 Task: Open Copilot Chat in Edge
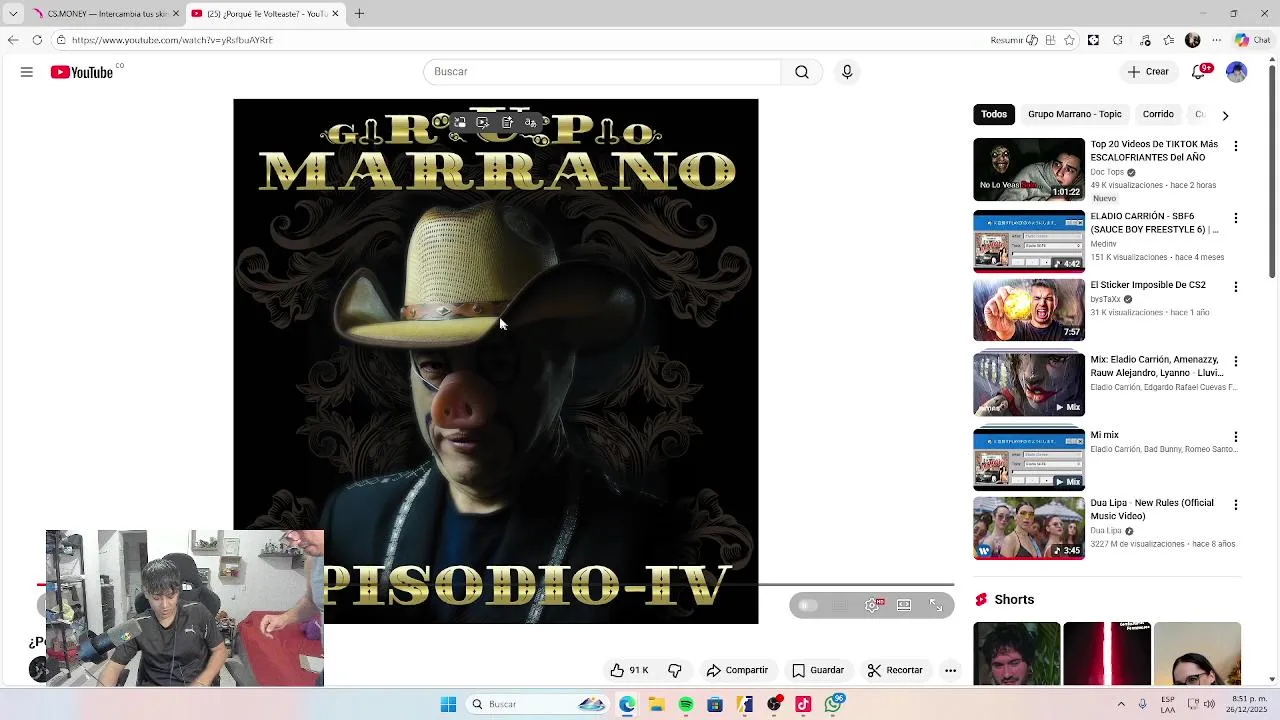[x=1251, y=40]
